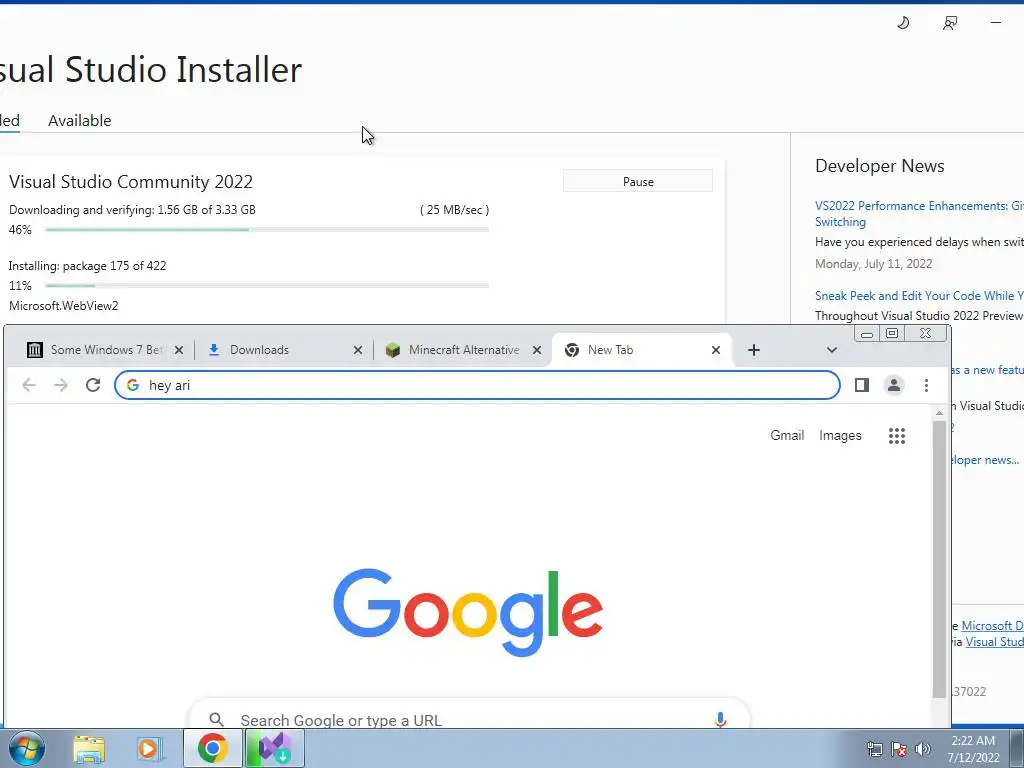Open Action Center flag in tray
This screenshot has width=1024, height=768.
[x=899, y=749]
